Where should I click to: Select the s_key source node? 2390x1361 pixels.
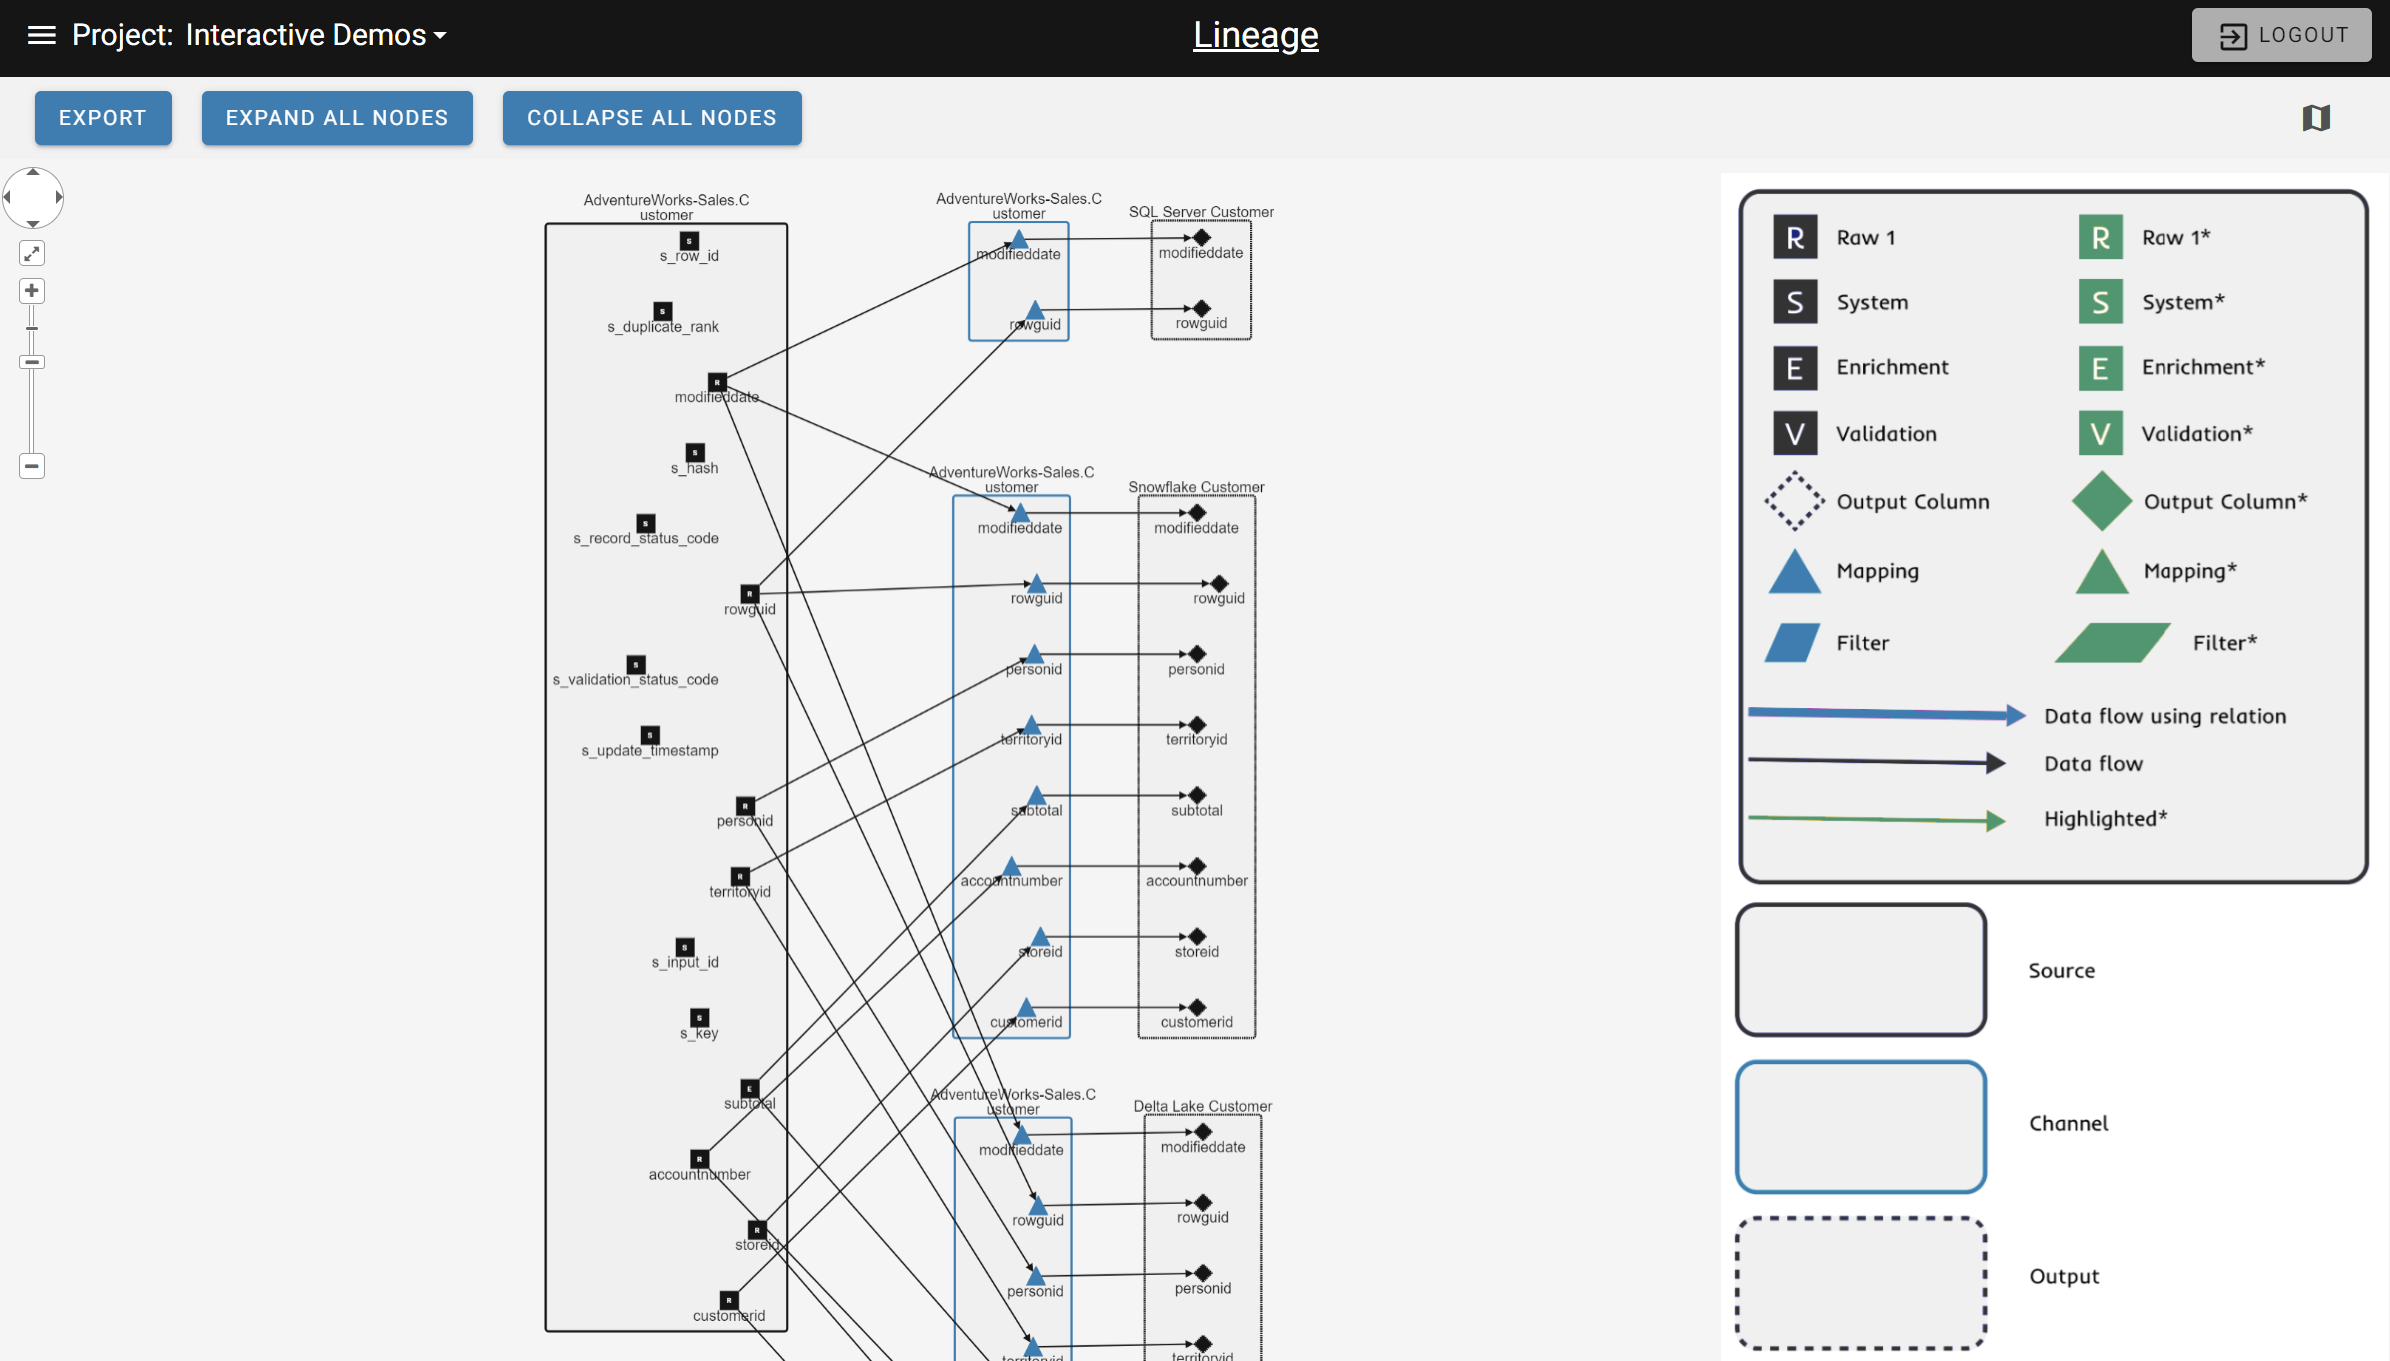(700, 1018)
